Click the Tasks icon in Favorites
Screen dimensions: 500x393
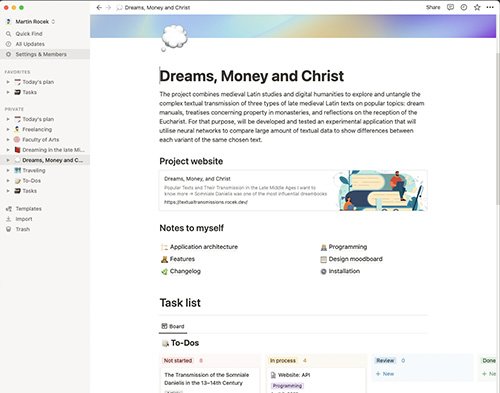pyautogui.click(x=17, y=92)
